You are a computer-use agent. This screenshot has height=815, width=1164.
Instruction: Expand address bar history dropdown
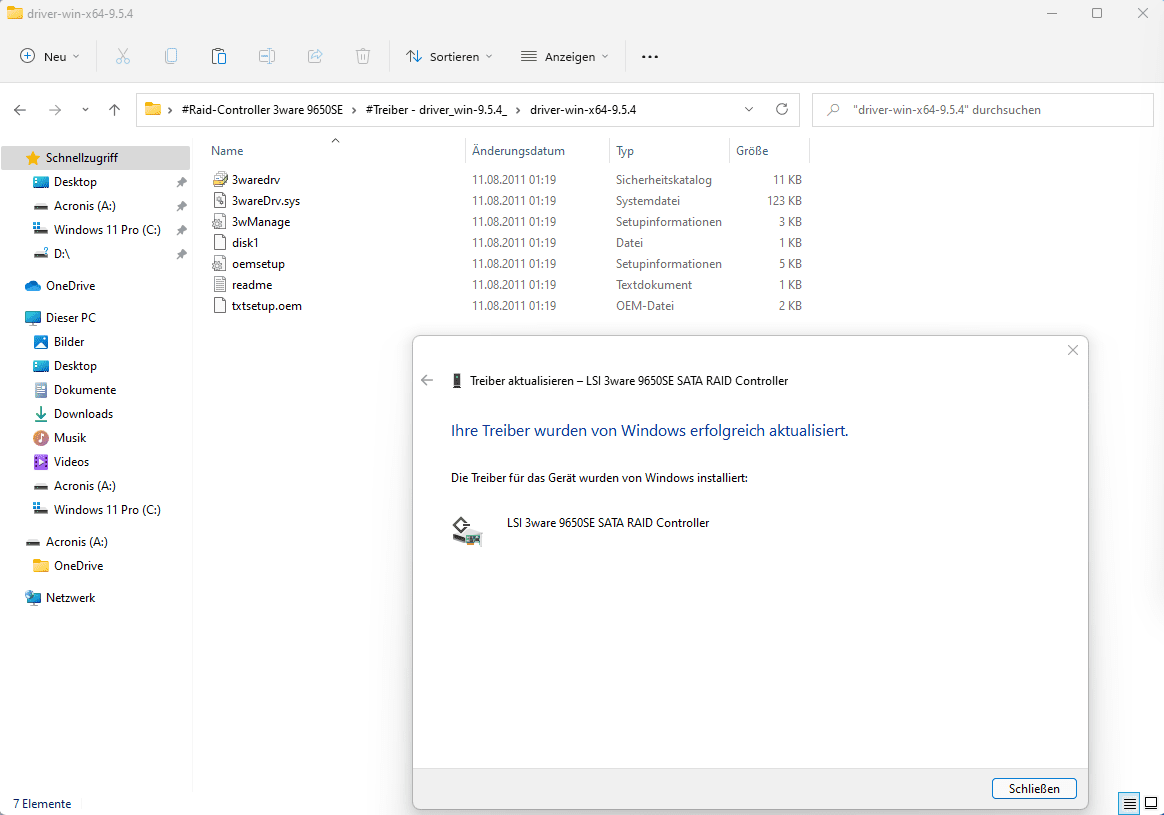pos(748,109)
